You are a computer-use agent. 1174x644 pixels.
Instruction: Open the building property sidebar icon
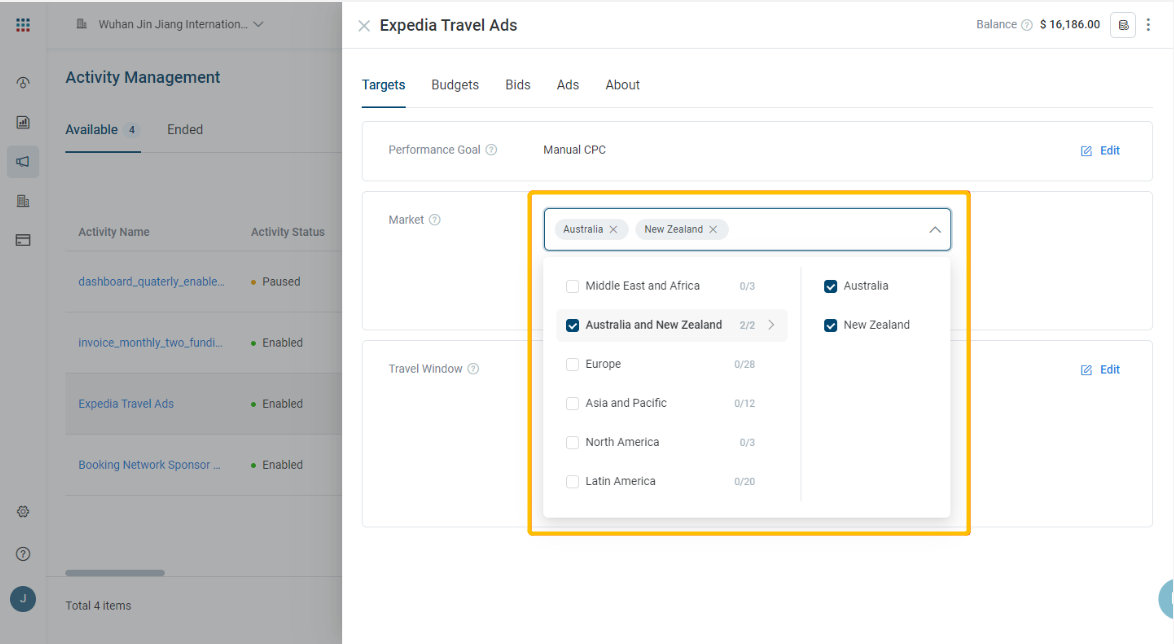coord(23,201)
